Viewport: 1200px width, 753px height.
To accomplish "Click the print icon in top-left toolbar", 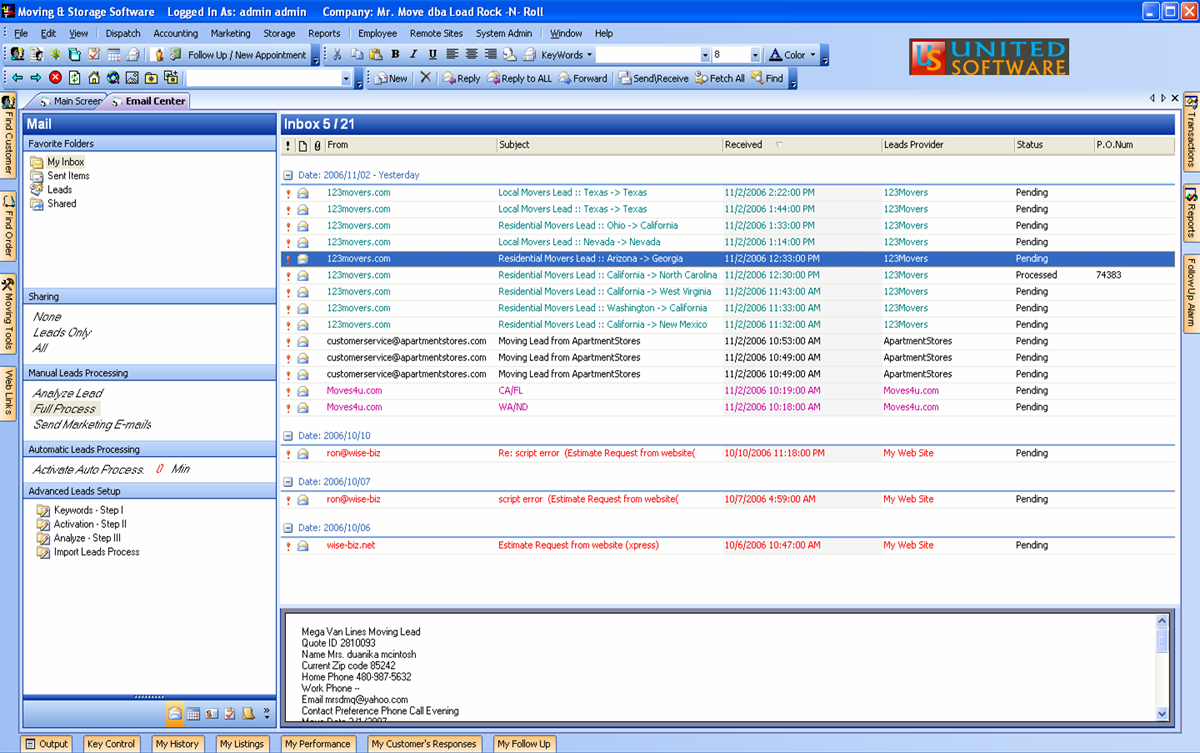I will (131, 55).
